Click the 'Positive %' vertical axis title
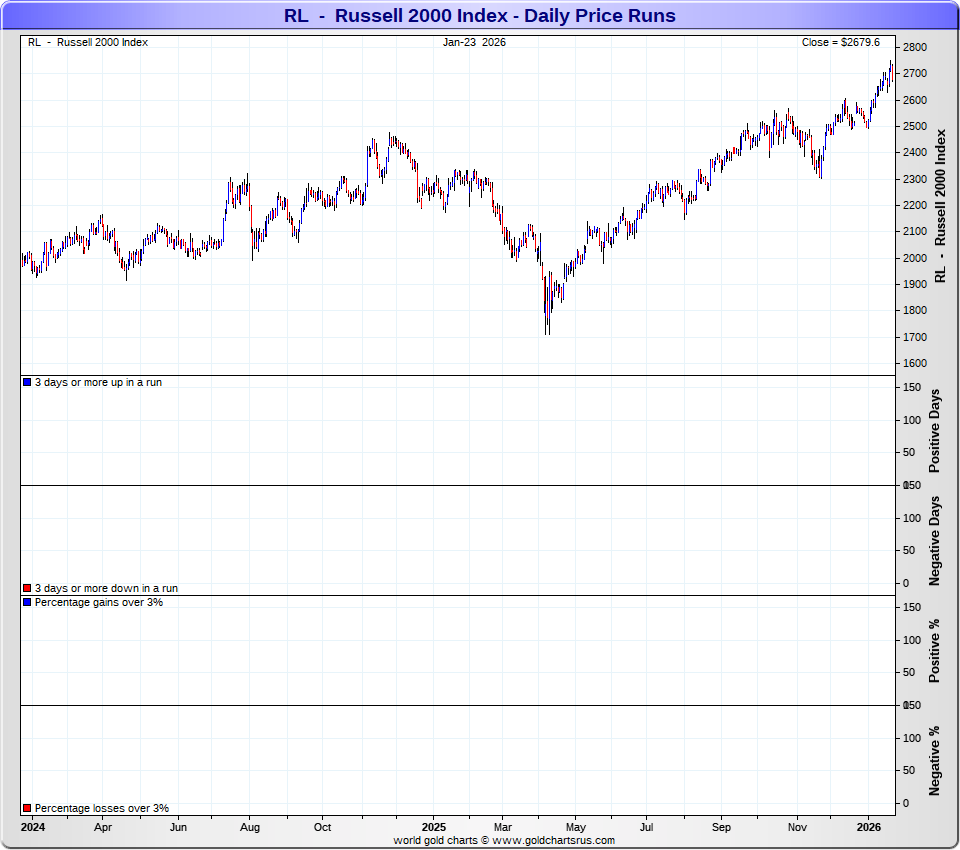 click(934, 651)
